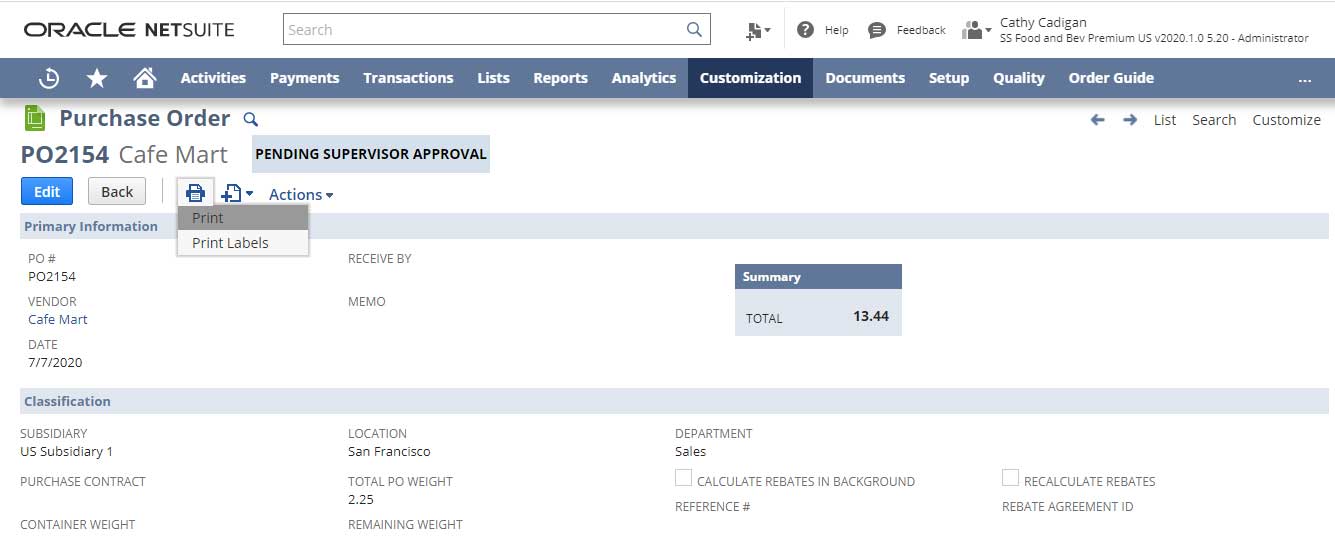
Task: Click the Purchase Order record icon
Action: pos(35,118)
